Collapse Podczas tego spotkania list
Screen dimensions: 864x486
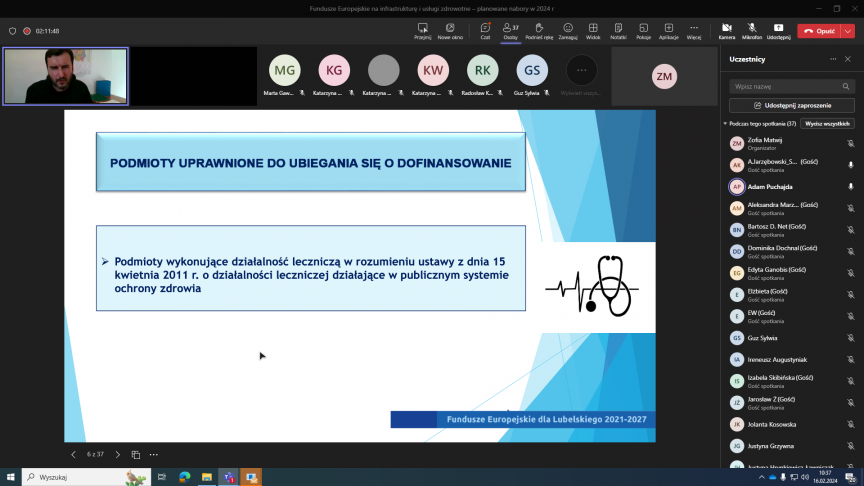725,124
